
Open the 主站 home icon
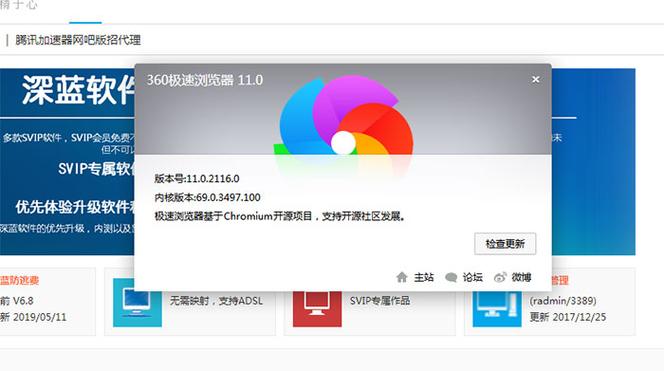point(402,277)
